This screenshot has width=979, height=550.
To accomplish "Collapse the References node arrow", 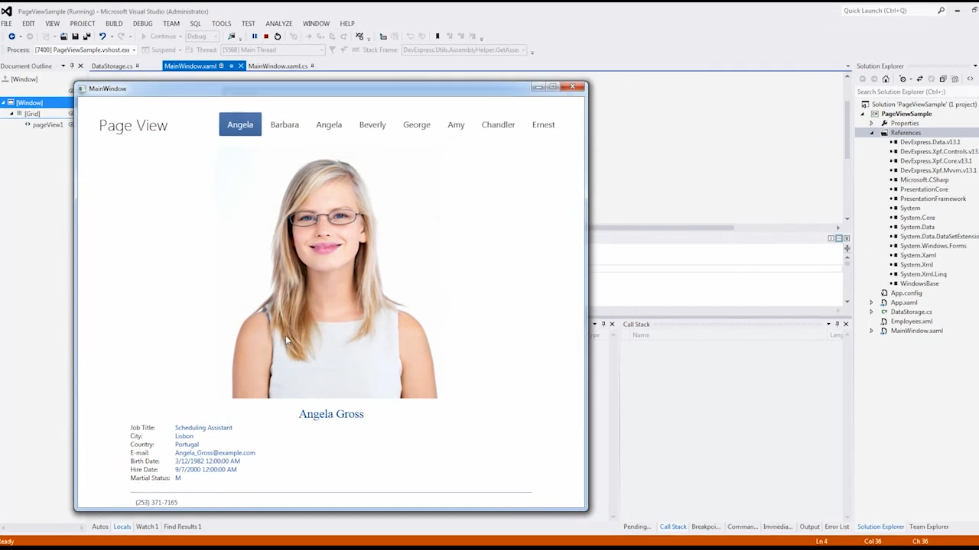I will tap(872, 133).
